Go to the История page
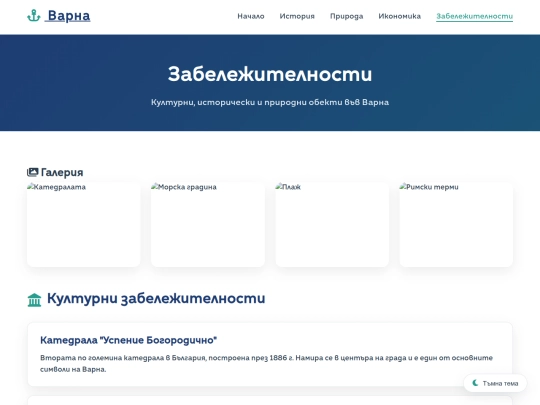This screenshot has height=405, width=540. tap(297, 16)
